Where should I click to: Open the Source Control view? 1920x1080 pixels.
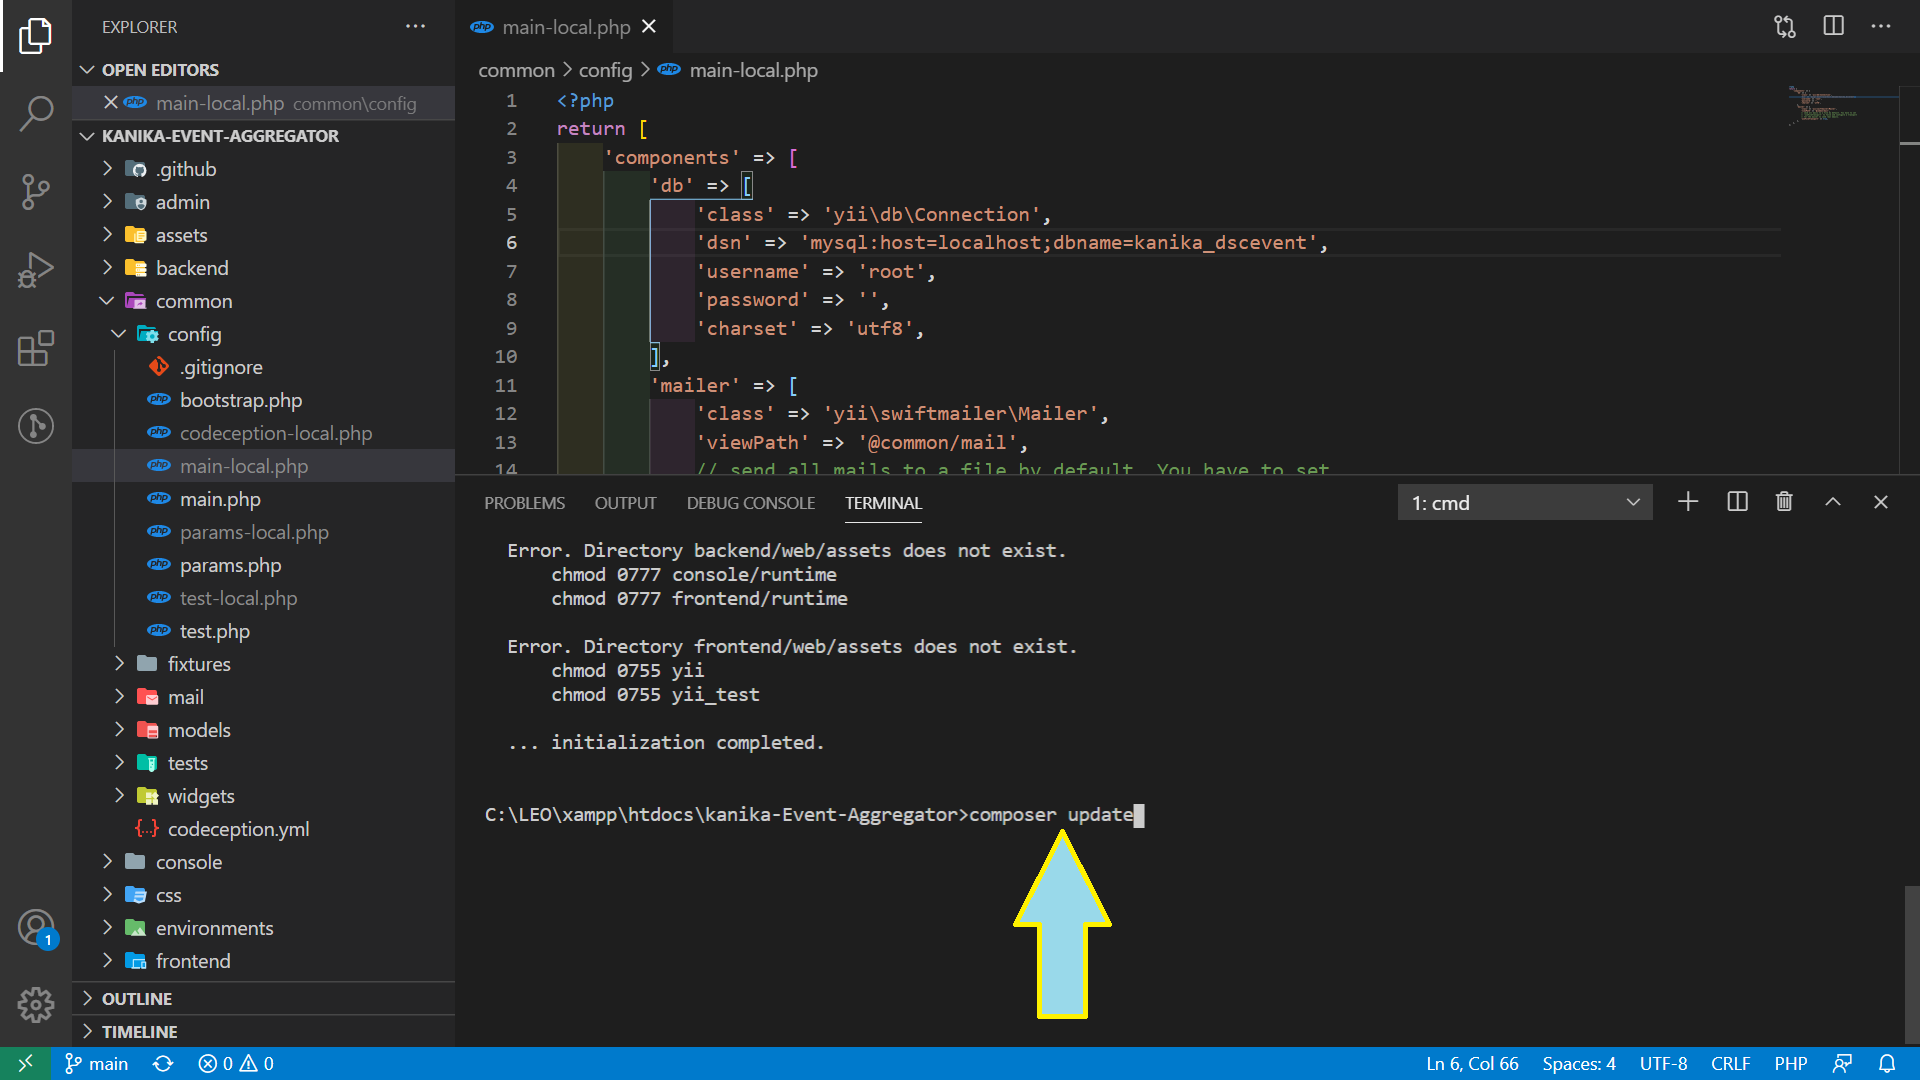click(36, 191)
